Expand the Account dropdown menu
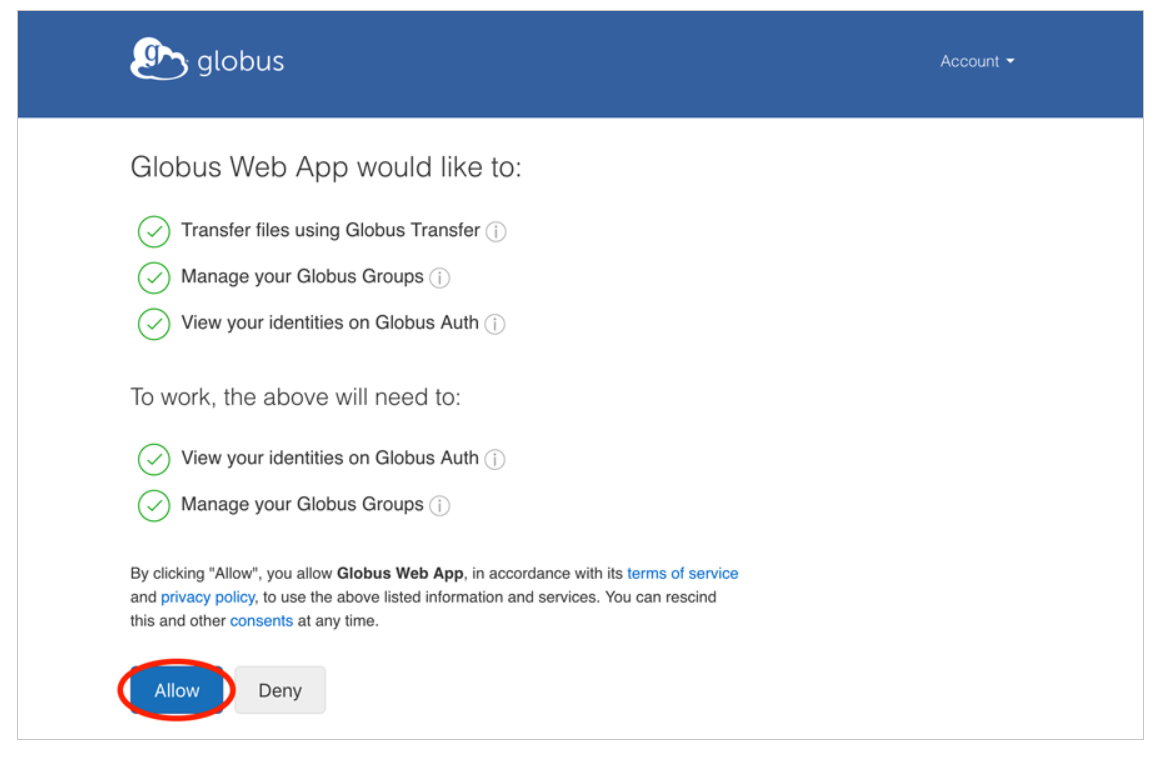Screen dimensions: 1163x761 [976, 61]
